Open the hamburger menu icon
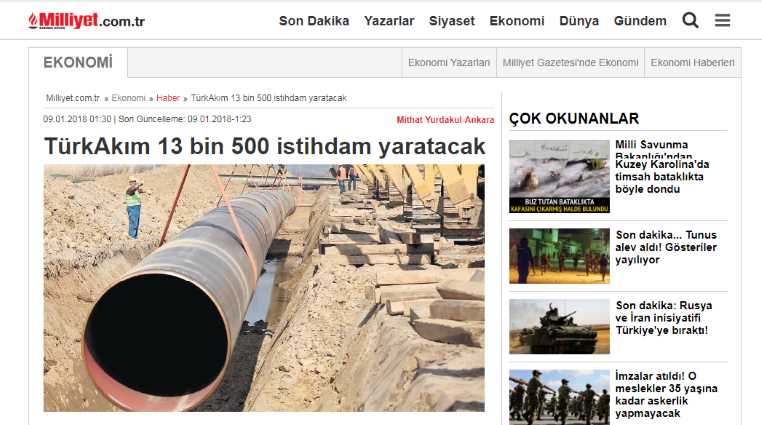The height and width of the screenshot is (425, 762). click(x=722, y=20)
